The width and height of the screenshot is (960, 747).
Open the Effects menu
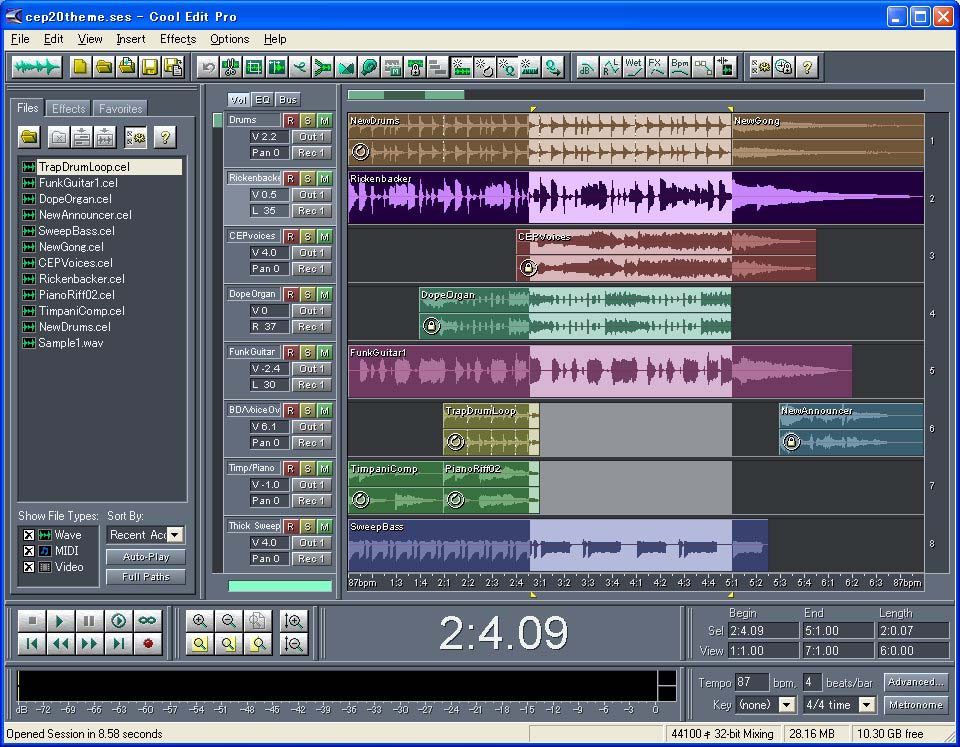[178, 39]
